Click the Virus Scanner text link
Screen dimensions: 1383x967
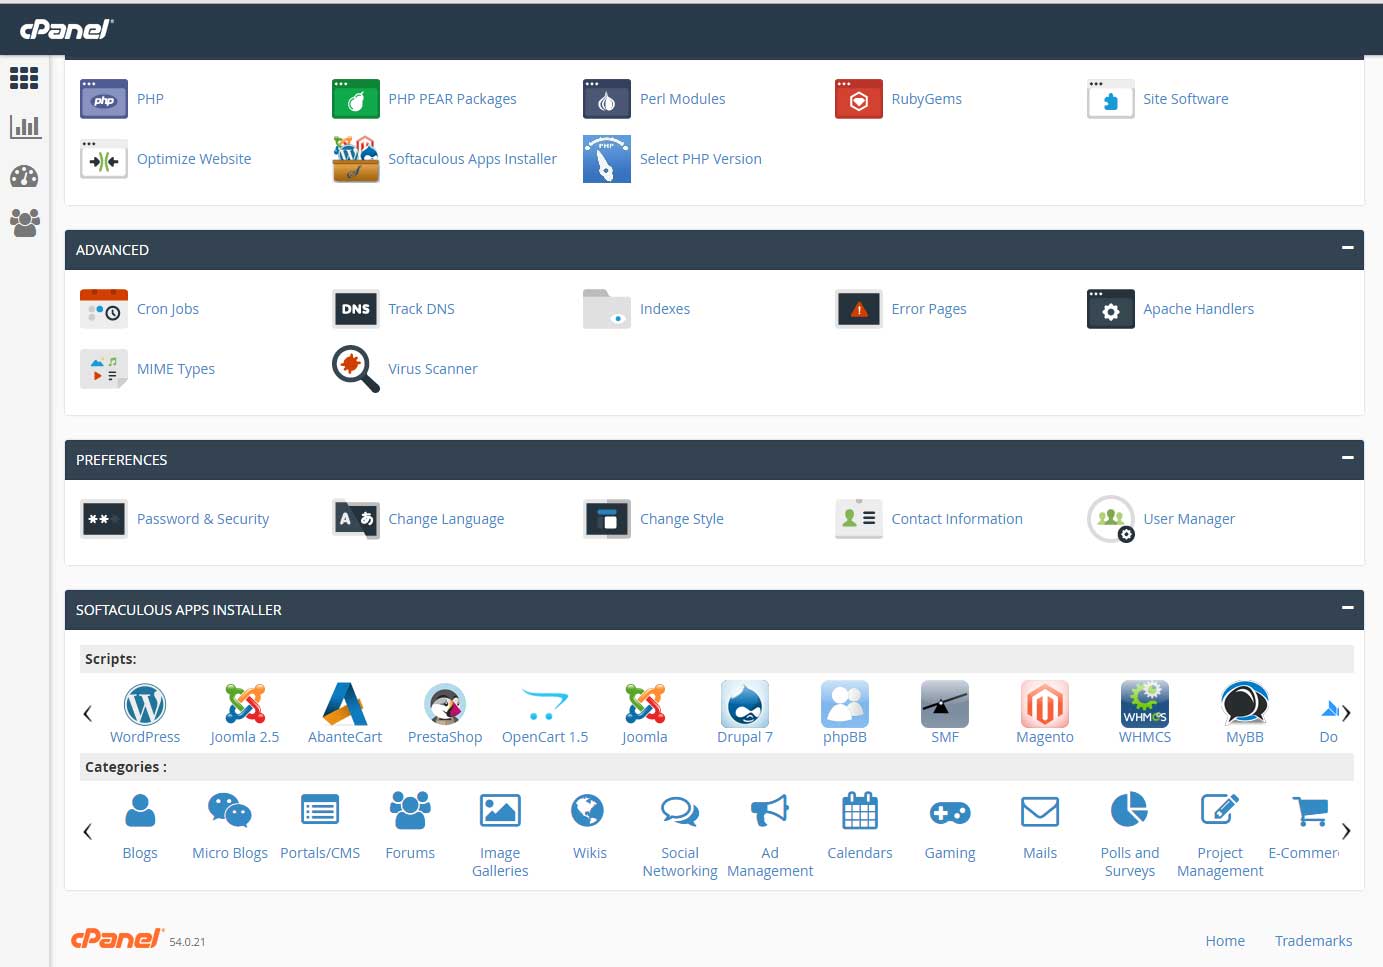(x=433, y=369)
